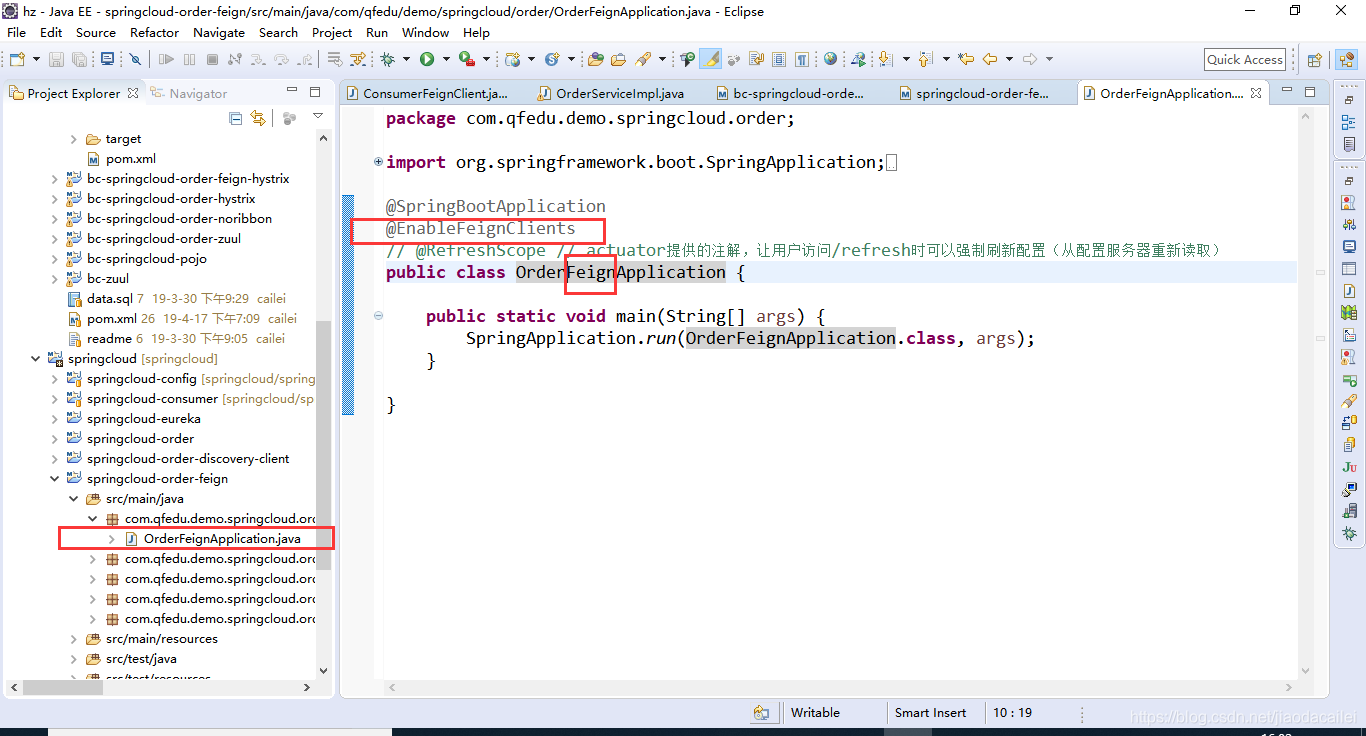Click the Open Type folder icon

pos(595,60)
